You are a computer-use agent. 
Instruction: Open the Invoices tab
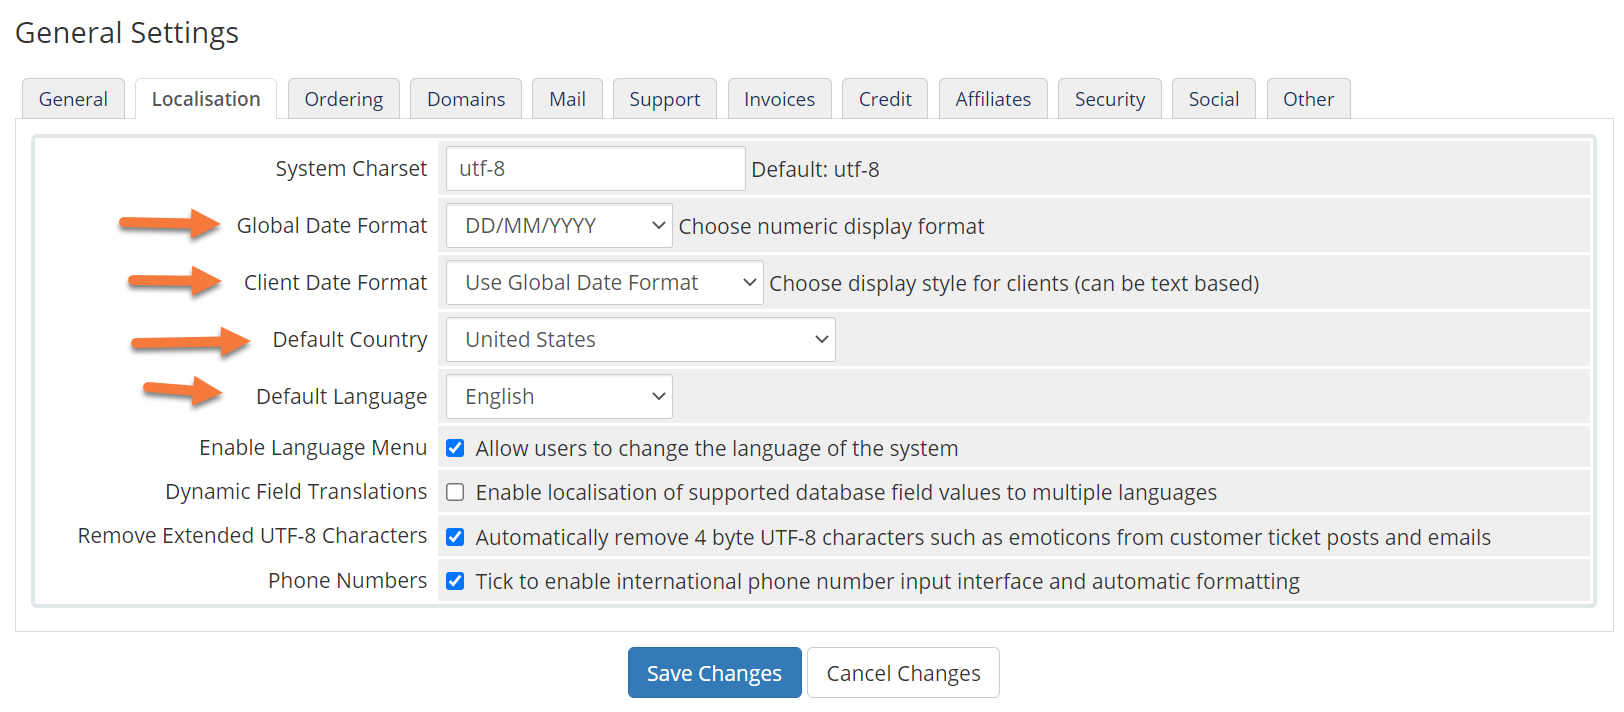tap(779, 99)
